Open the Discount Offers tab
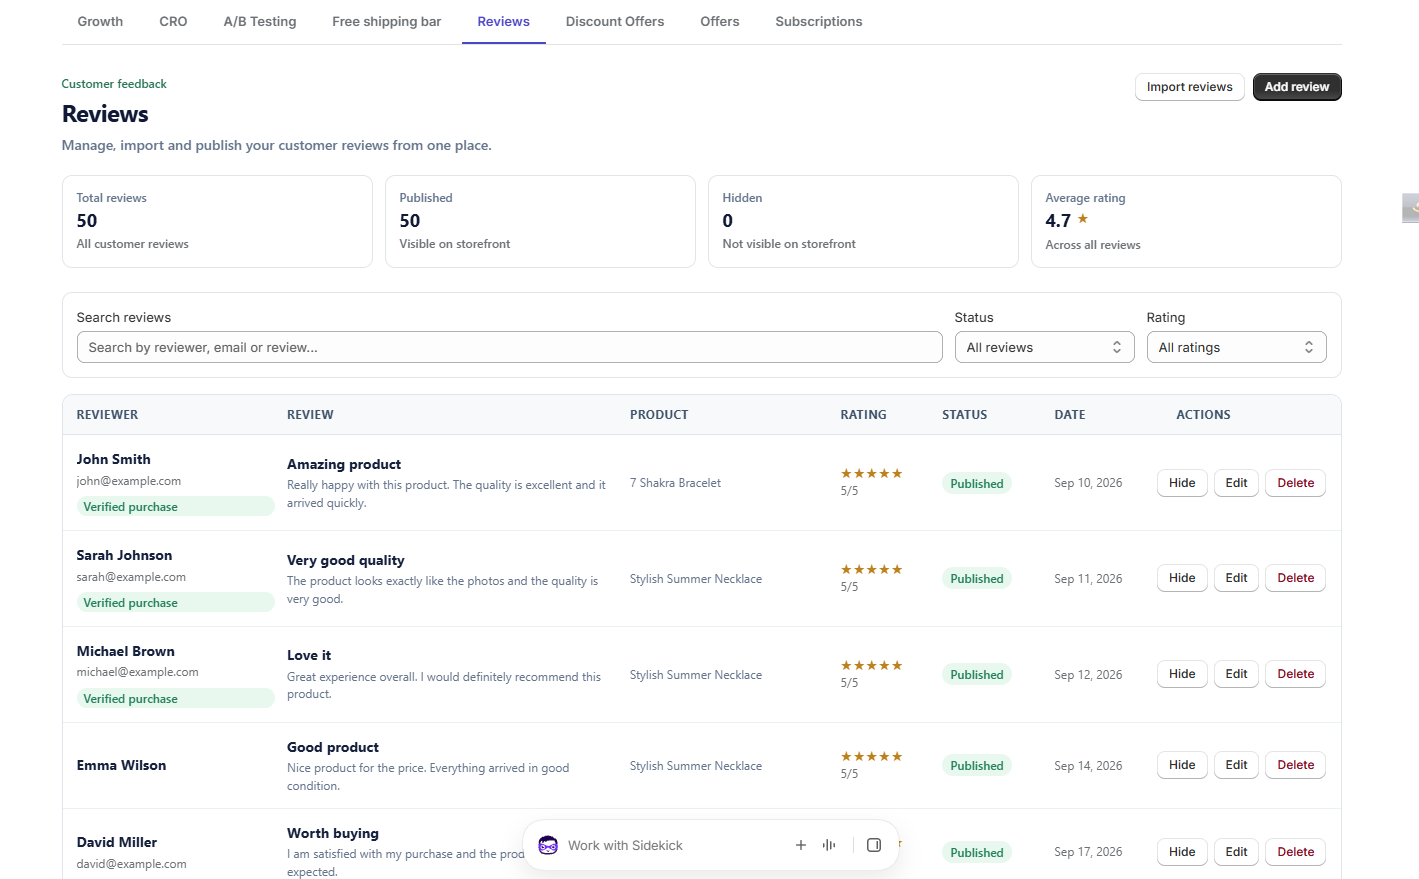Viewport: 1419px width, 879px height. [615, 21]
